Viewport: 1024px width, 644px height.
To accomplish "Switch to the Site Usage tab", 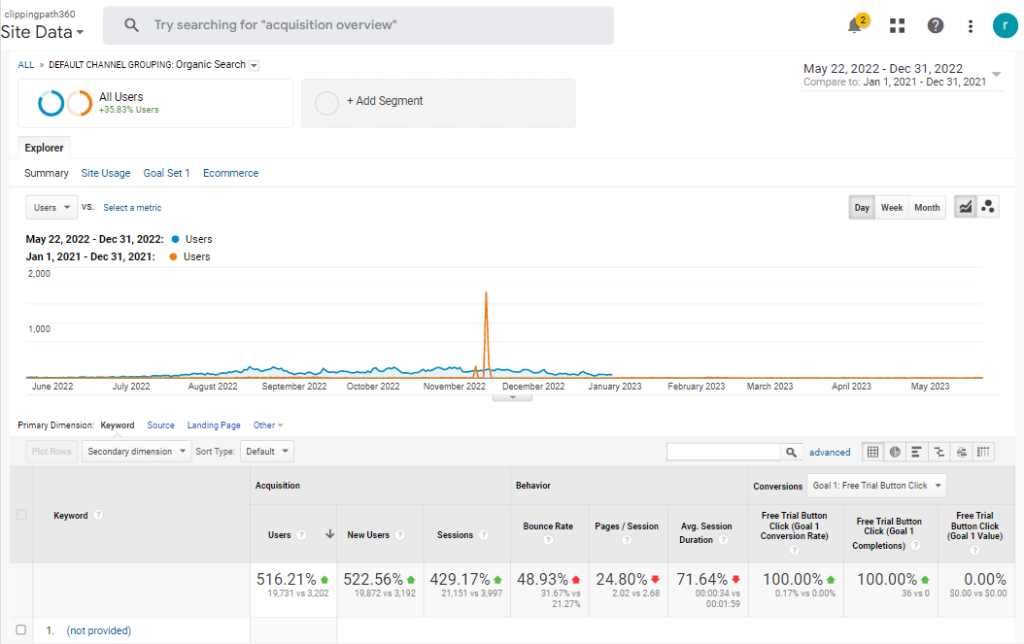I will coord(106,173).
